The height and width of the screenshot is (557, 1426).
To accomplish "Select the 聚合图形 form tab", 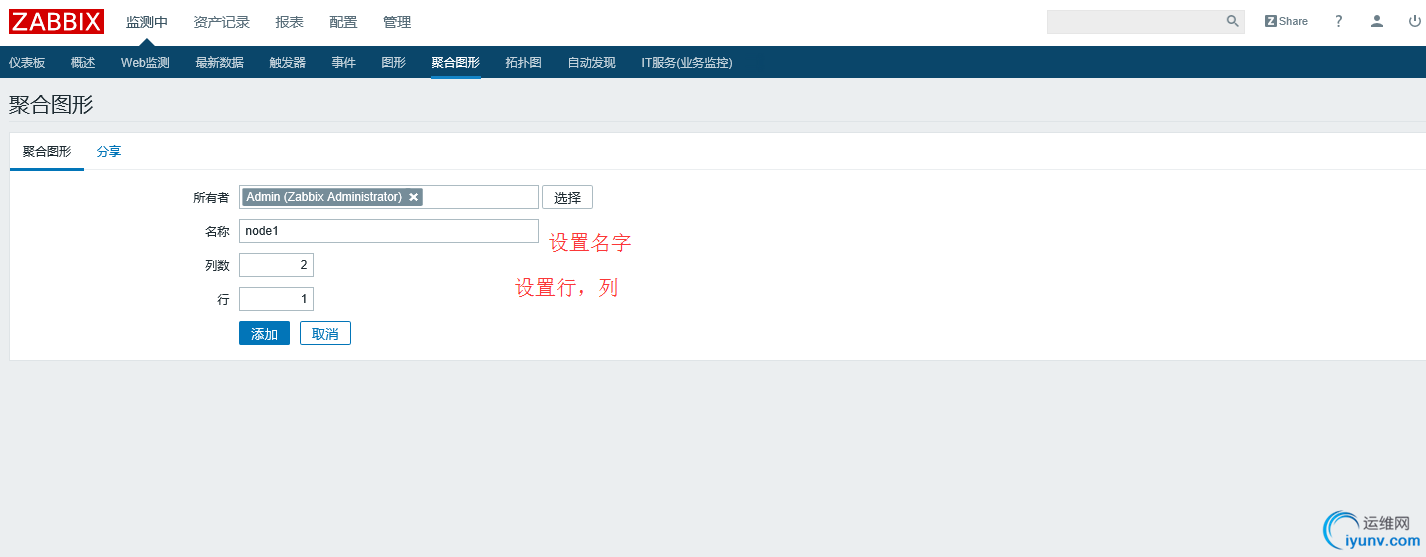I will (x=47, y=151).
